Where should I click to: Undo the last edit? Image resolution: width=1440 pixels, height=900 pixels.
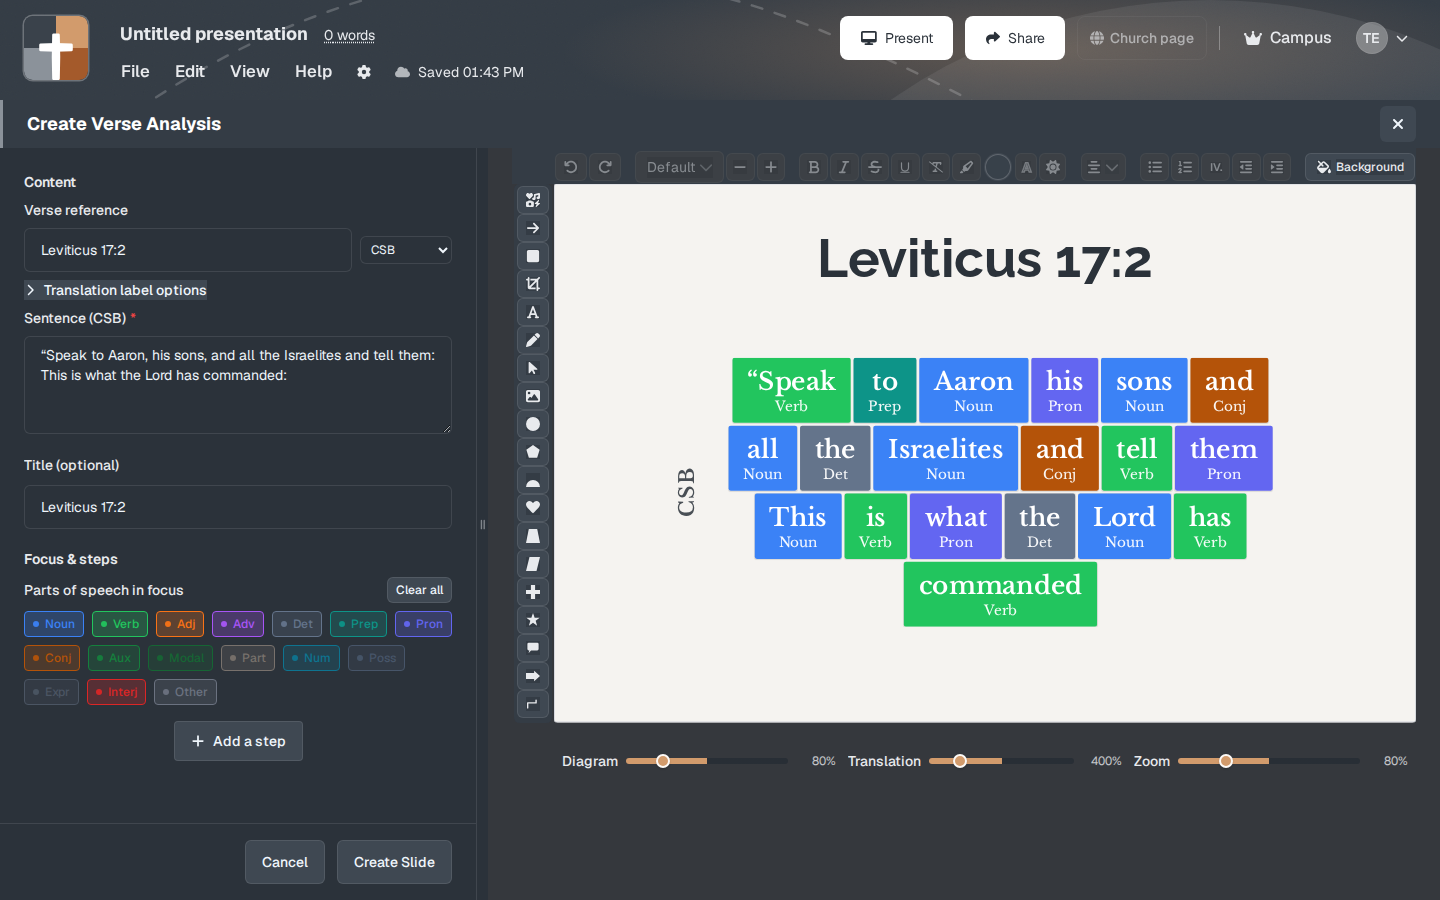point(571,167)
